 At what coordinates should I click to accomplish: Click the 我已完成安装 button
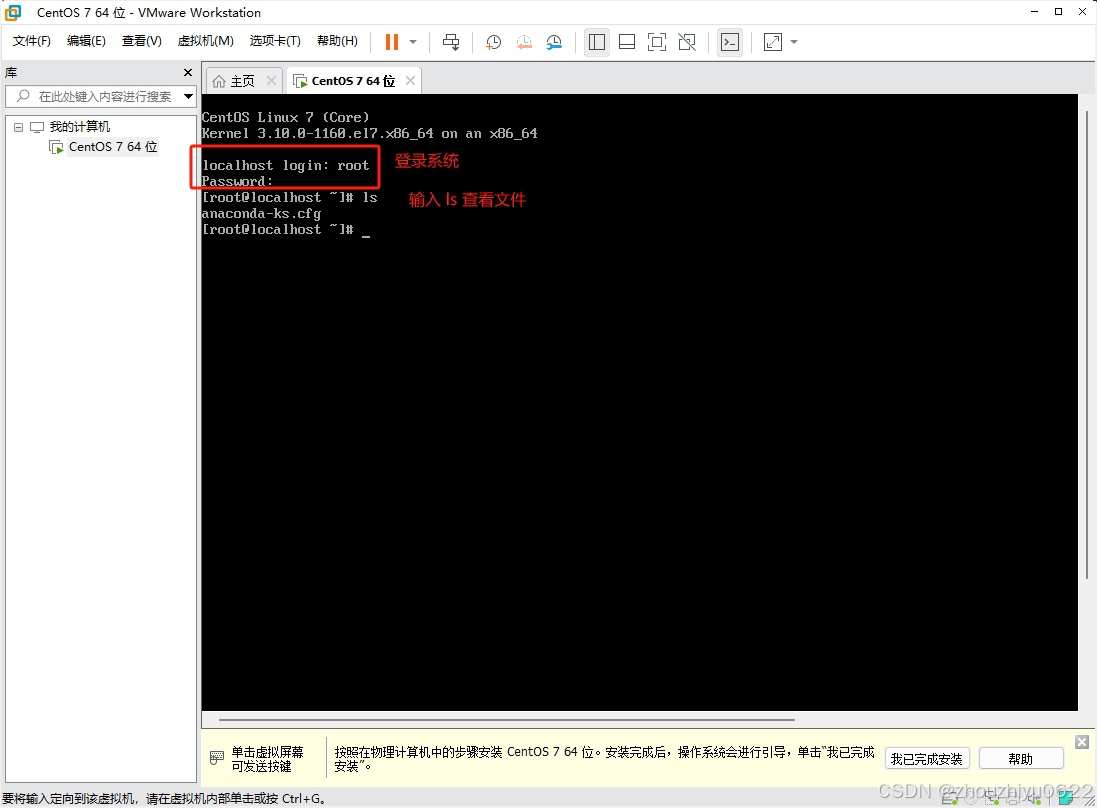point(926,759)
